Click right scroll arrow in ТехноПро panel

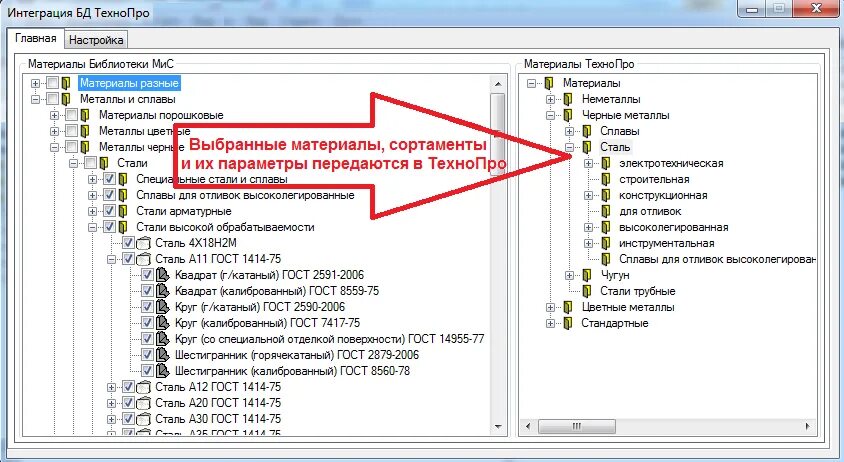[x=808, y=426]
